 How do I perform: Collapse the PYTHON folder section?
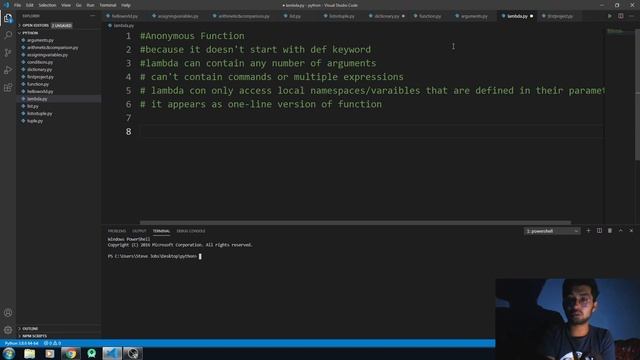click(30, 33)
